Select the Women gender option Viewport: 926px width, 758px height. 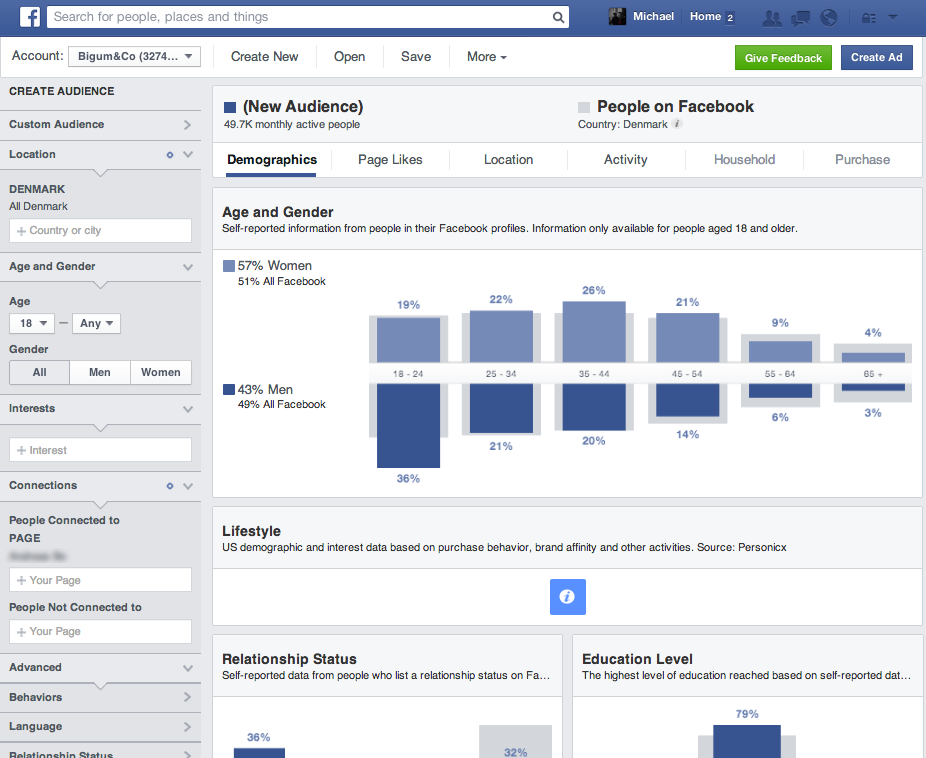161,373
